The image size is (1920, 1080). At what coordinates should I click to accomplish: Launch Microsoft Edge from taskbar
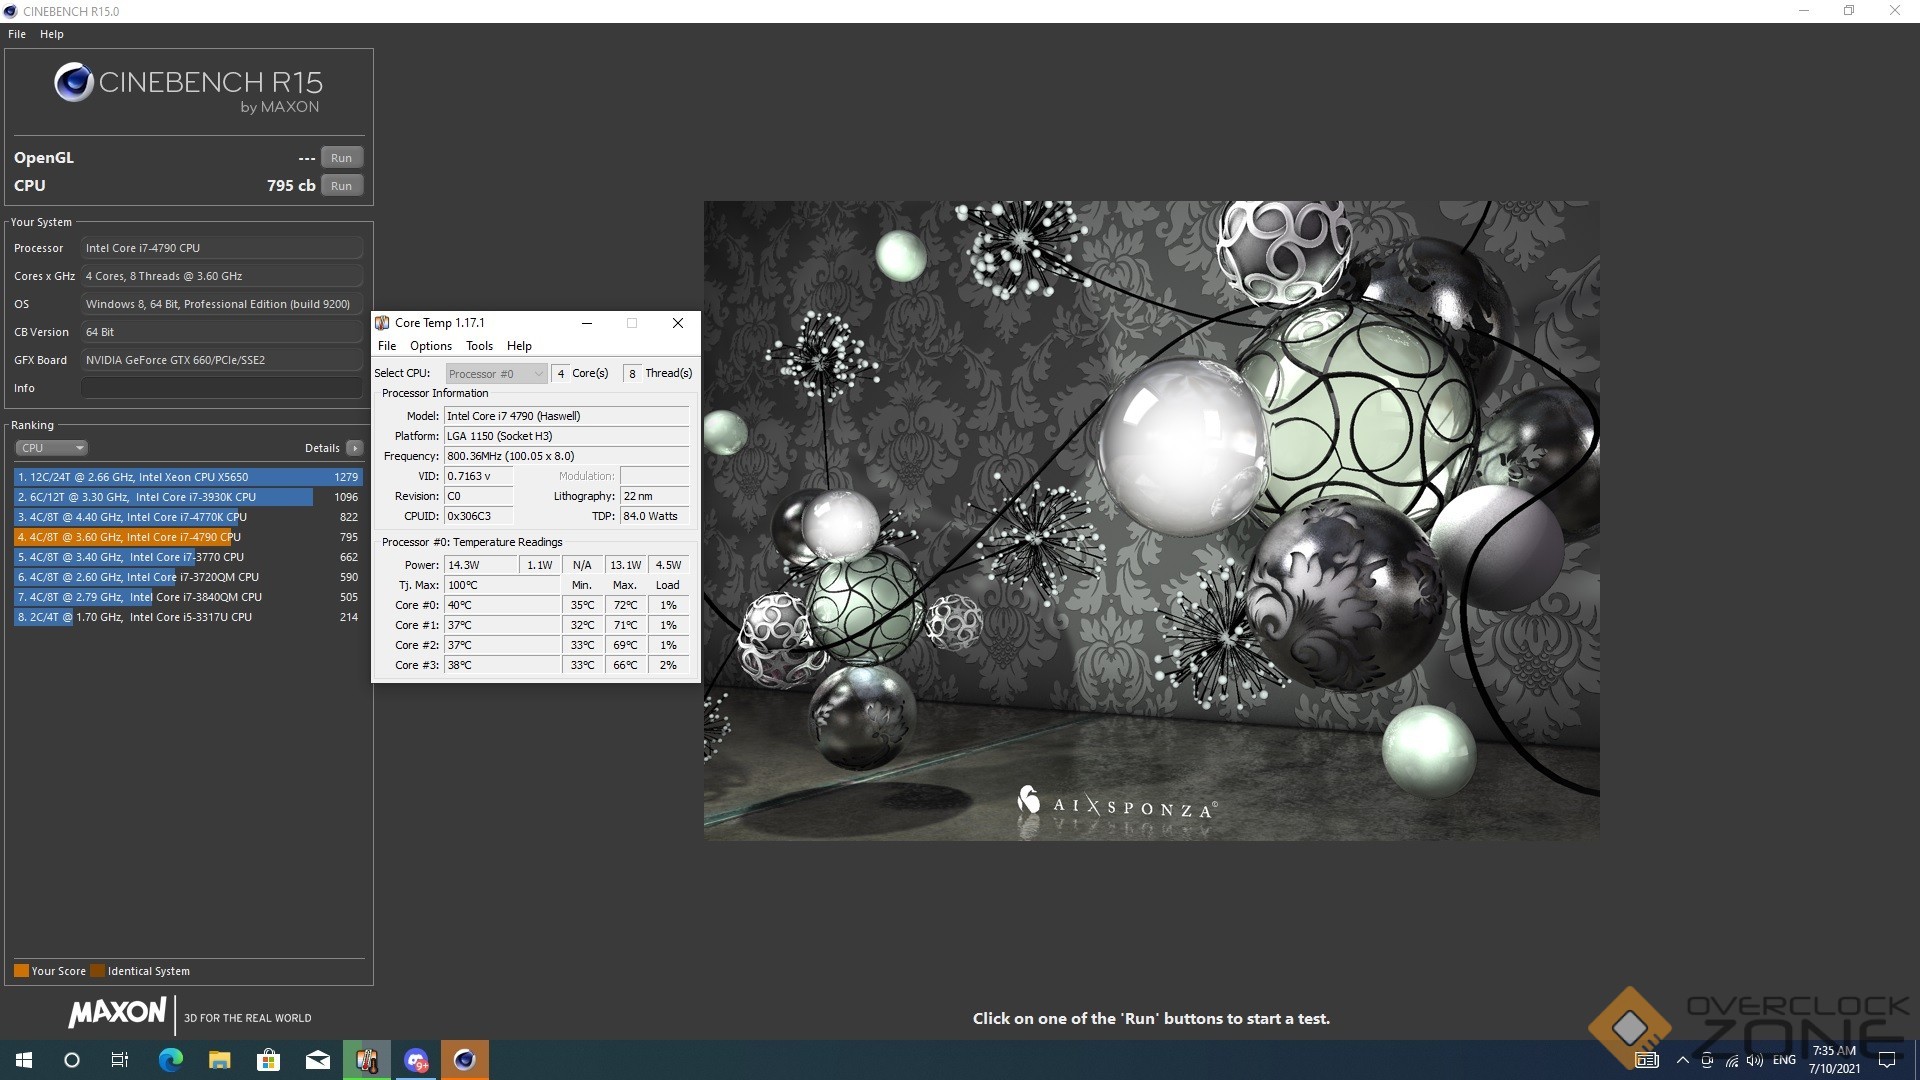pos(170,1060)
